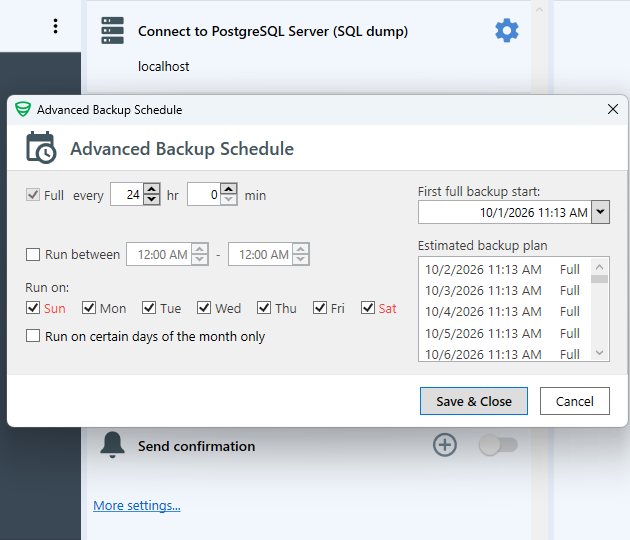Click the localhost server name text
The image size is (630, 540).
tap(164, 66)
